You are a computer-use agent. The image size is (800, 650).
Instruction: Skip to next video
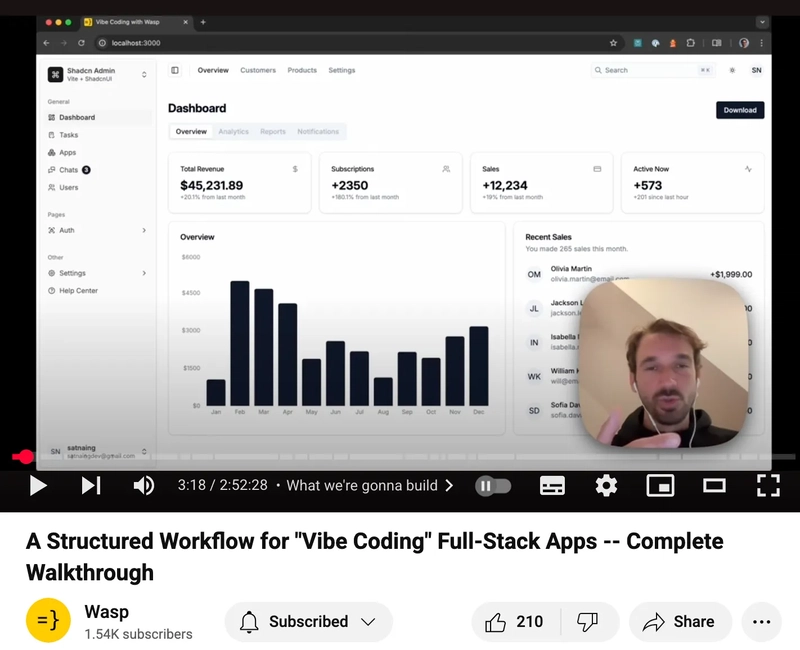click(91, 485)
